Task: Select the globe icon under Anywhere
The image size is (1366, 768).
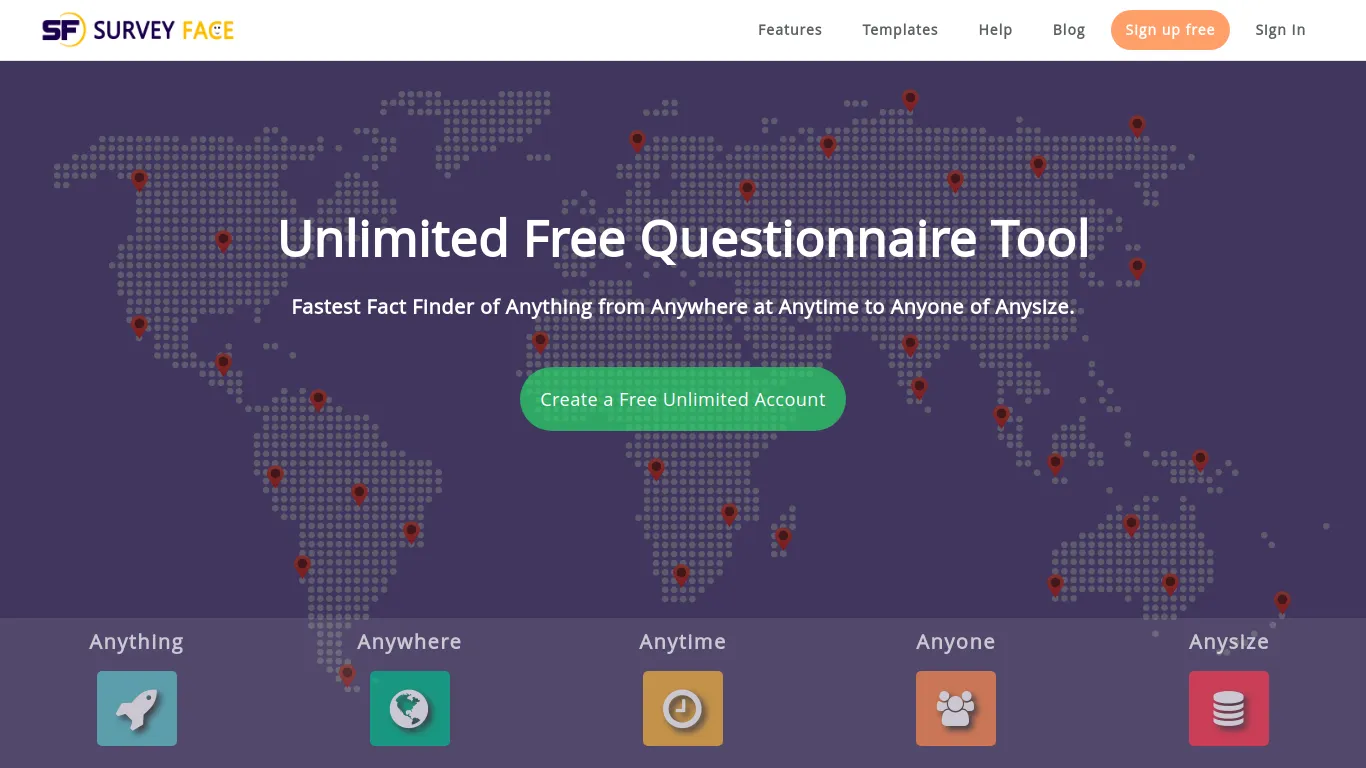Action: [410, 708]
